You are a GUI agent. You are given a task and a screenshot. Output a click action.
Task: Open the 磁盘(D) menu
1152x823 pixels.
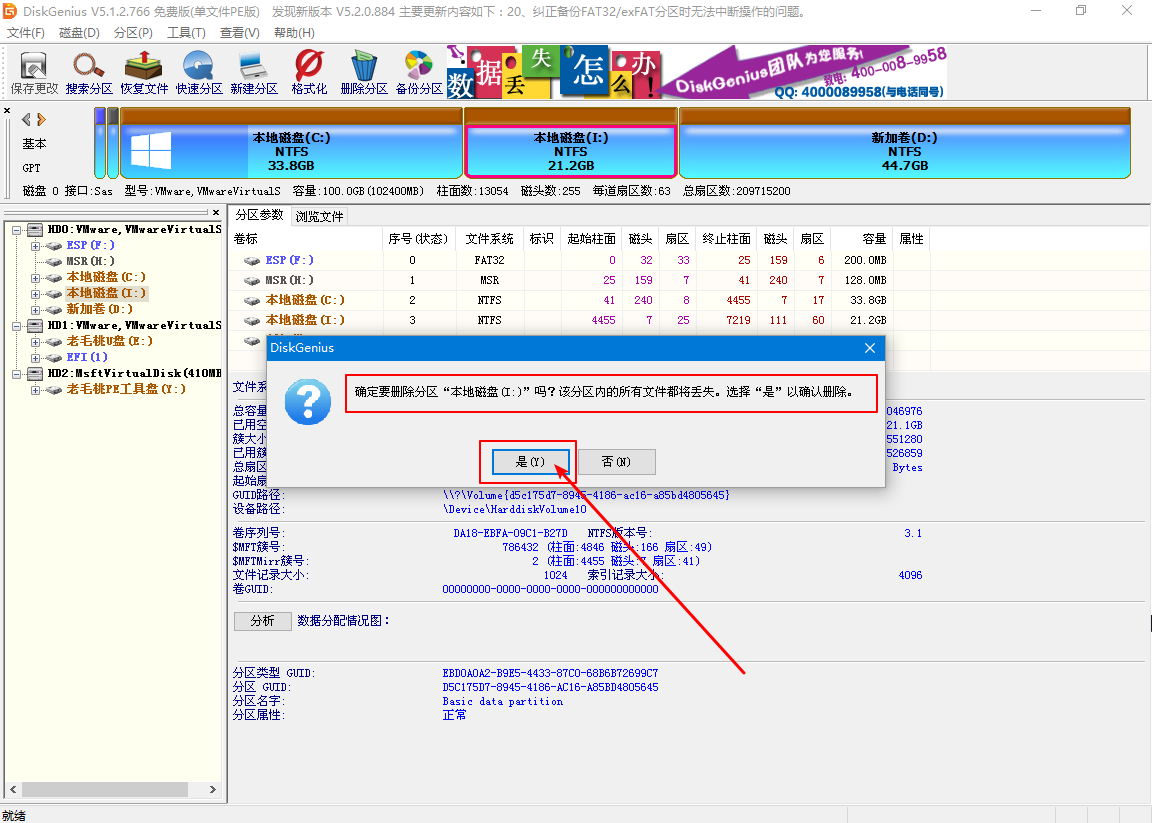(x=79, y=33)
